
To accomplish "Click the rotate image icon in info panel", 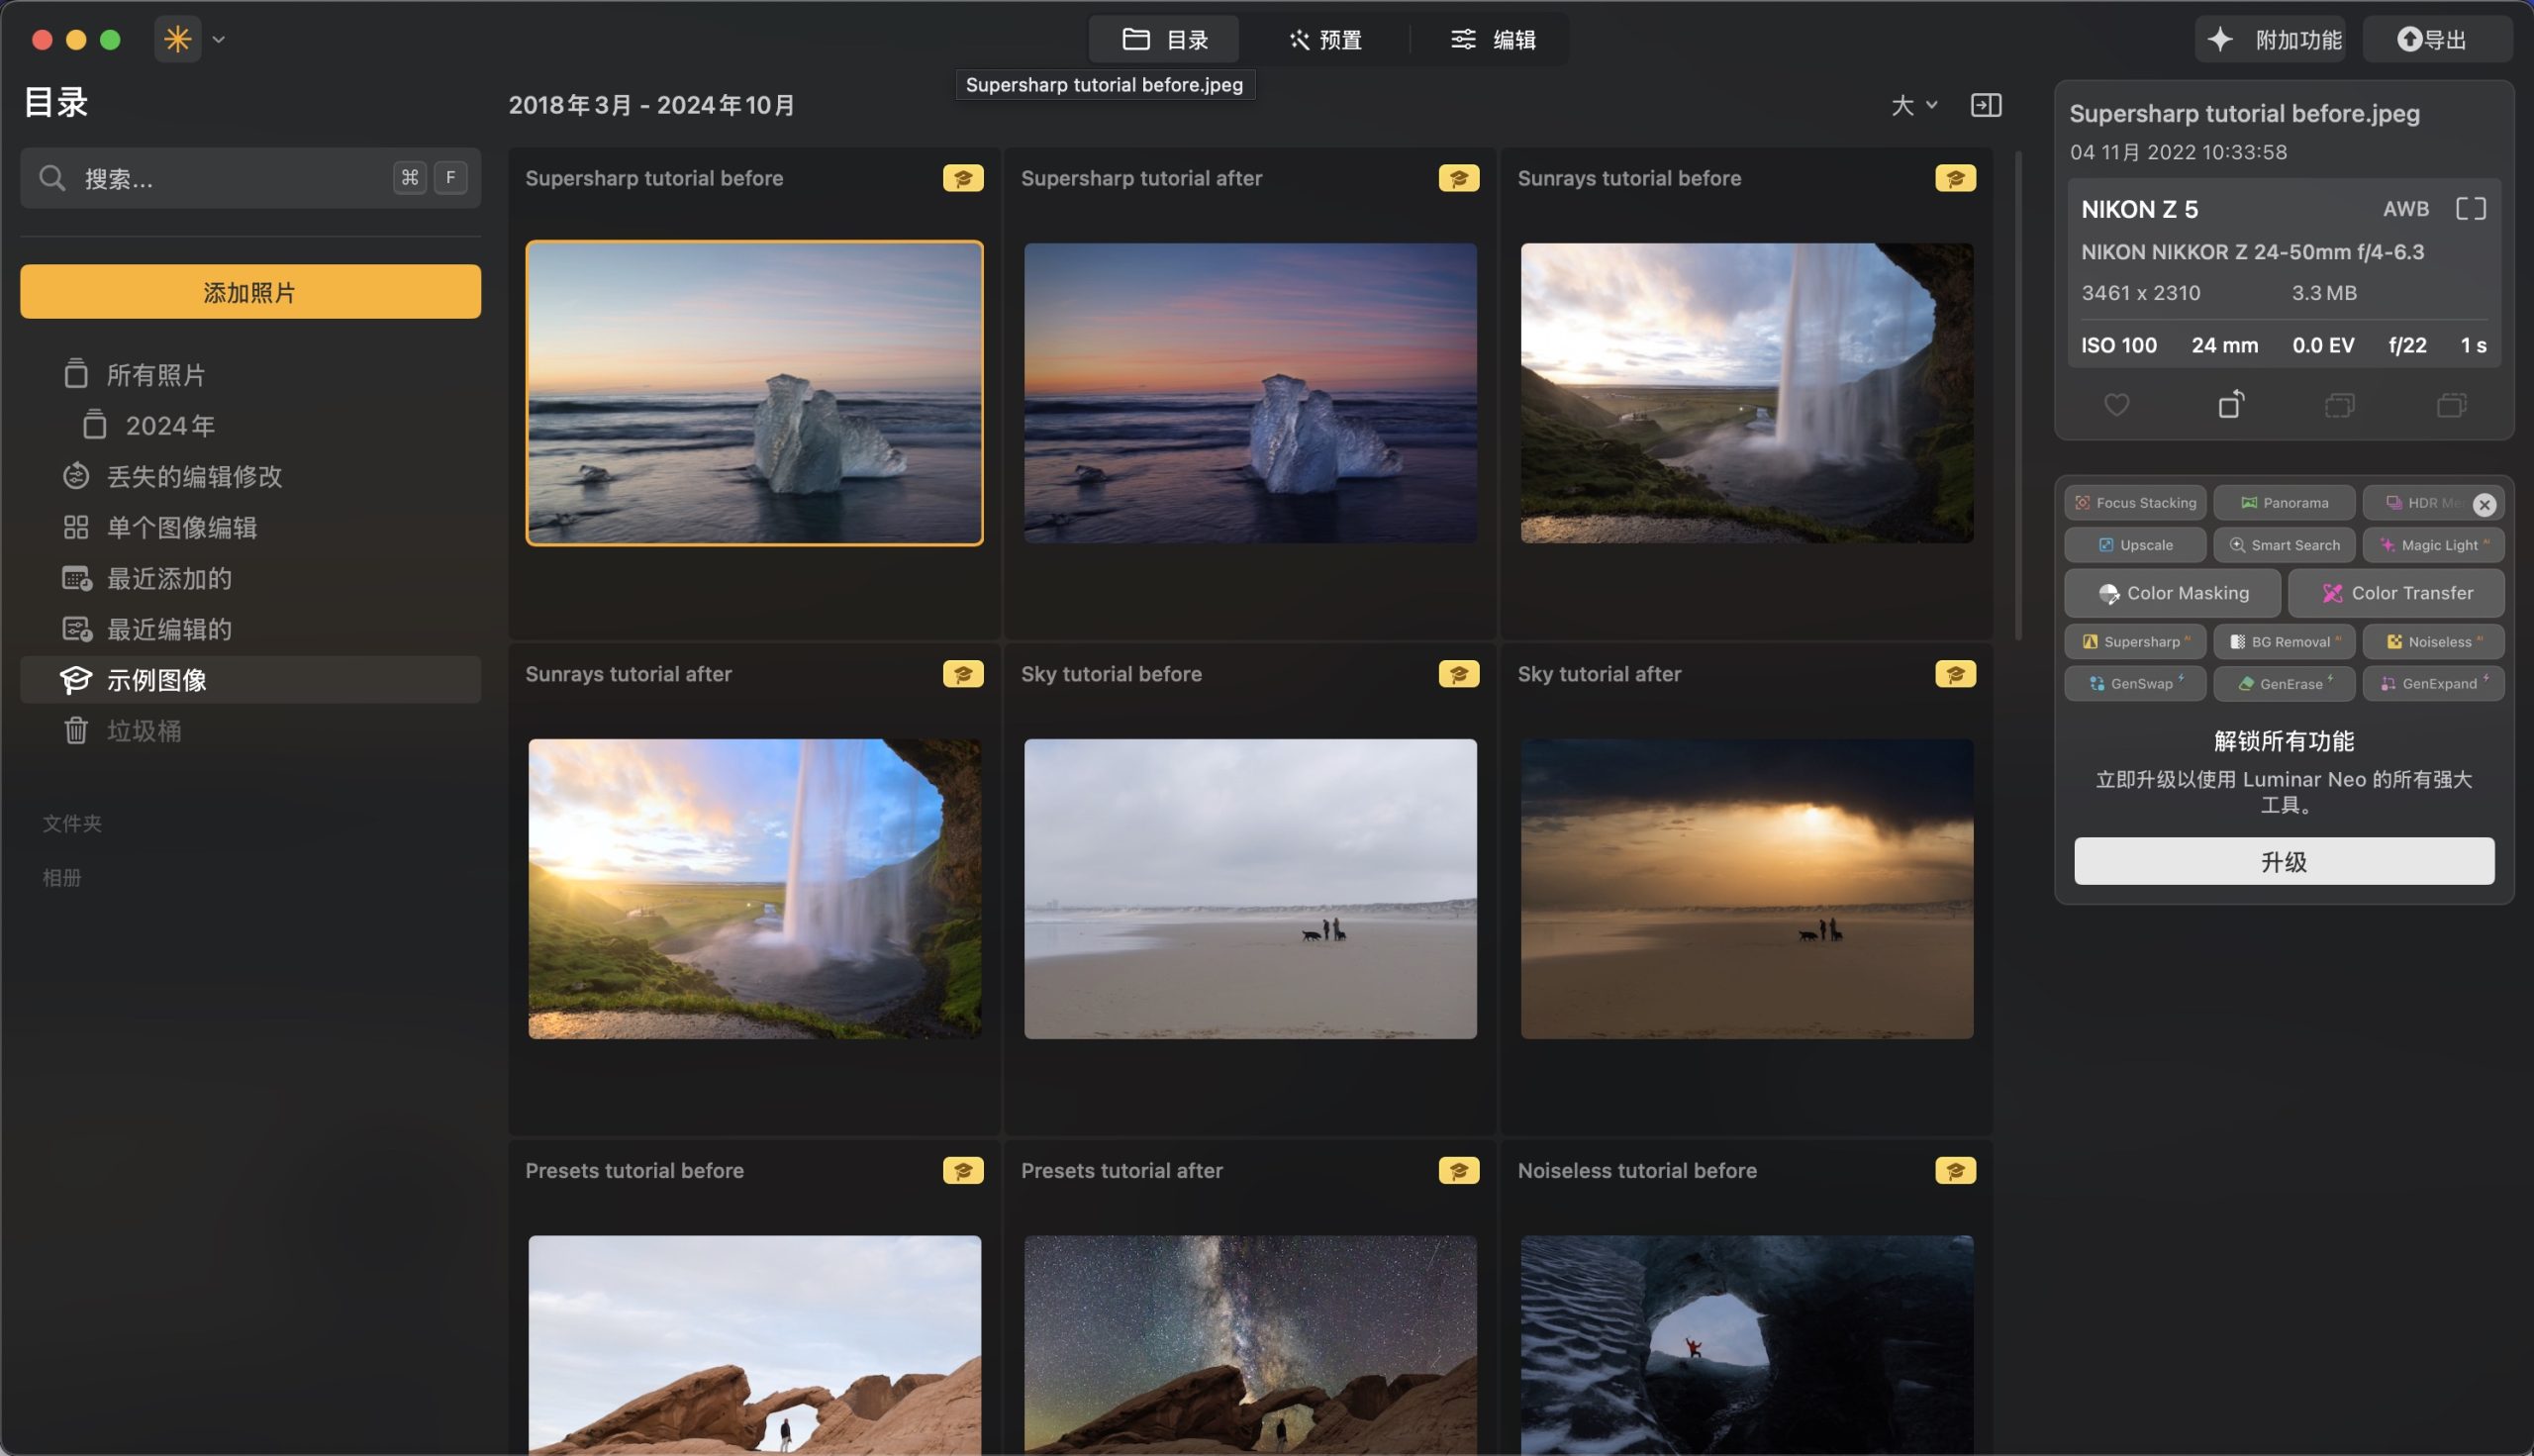I will [x=2231, y=404].
